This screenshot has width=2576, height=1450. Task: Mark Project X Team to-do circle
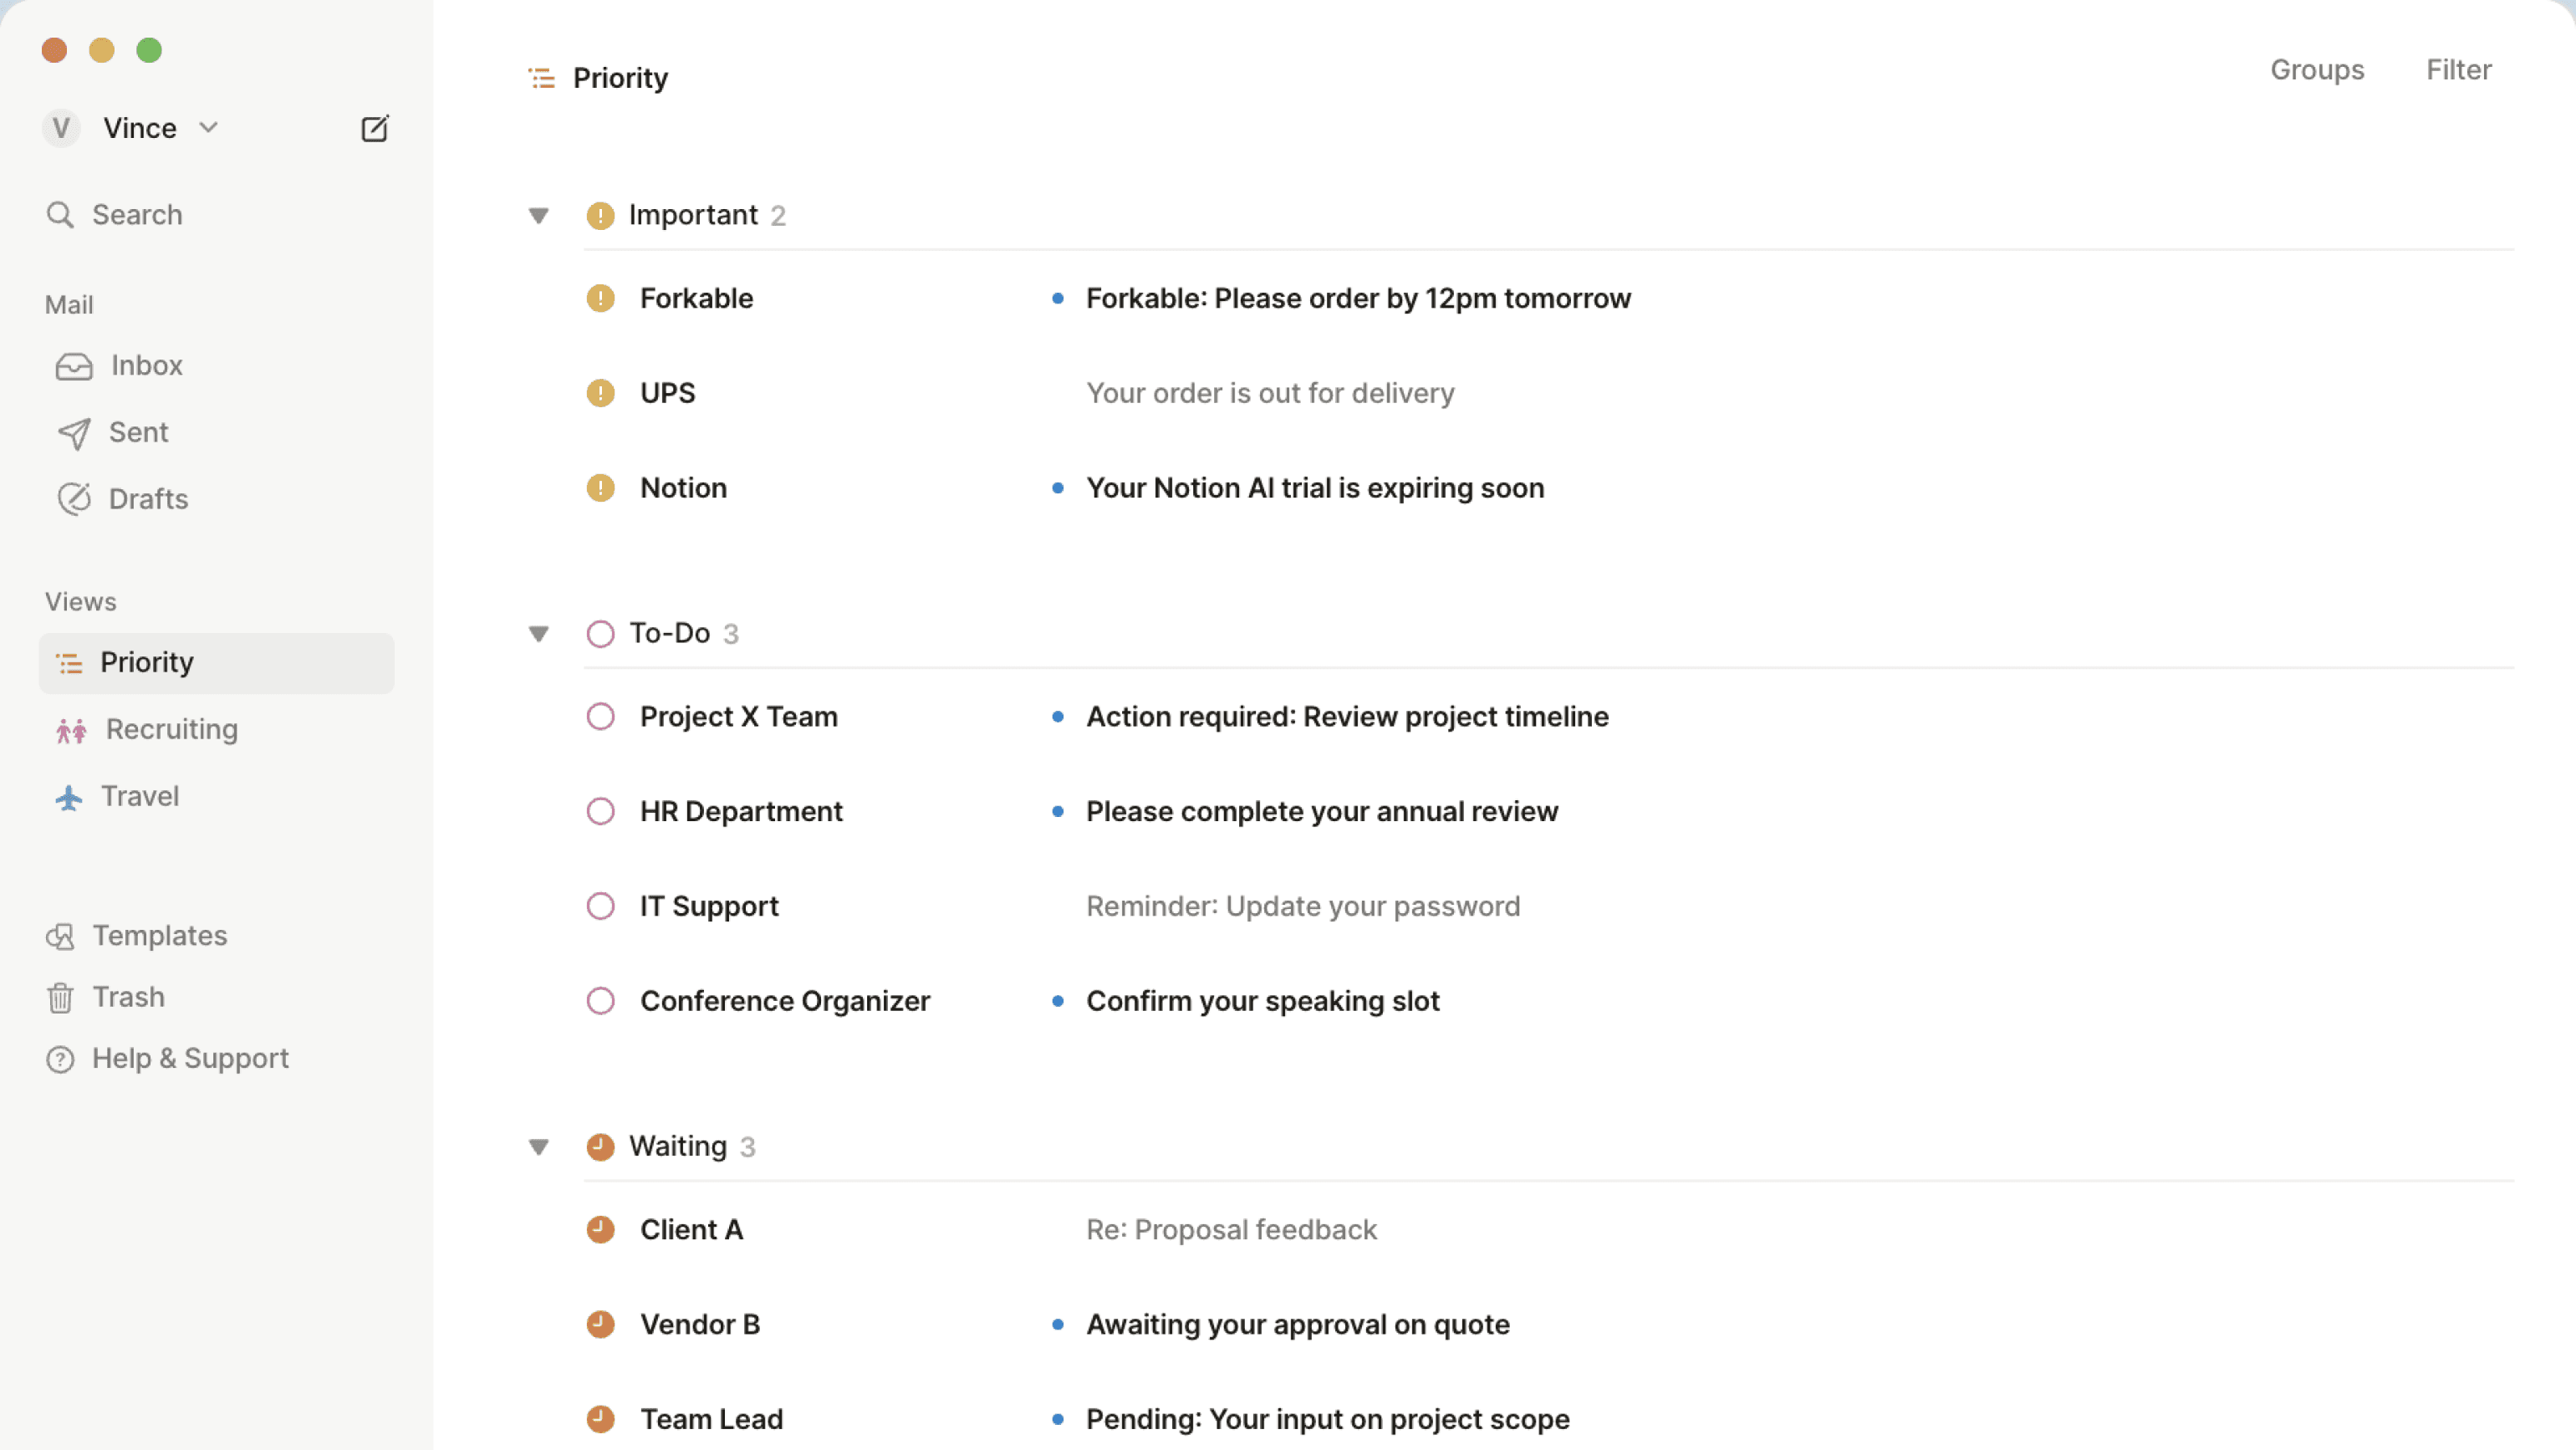[x=600, y=717]
